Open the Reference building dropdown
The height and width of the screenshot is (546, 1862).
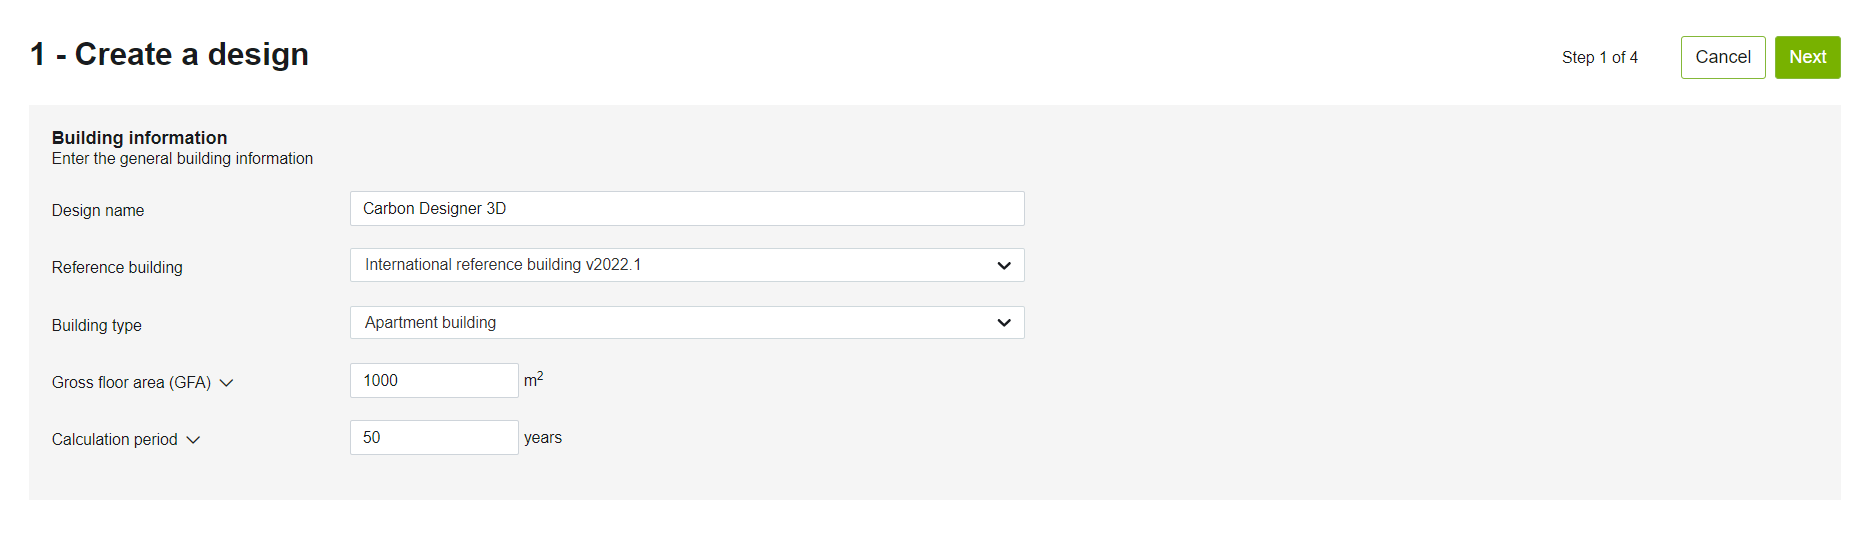tap(686, 265)
